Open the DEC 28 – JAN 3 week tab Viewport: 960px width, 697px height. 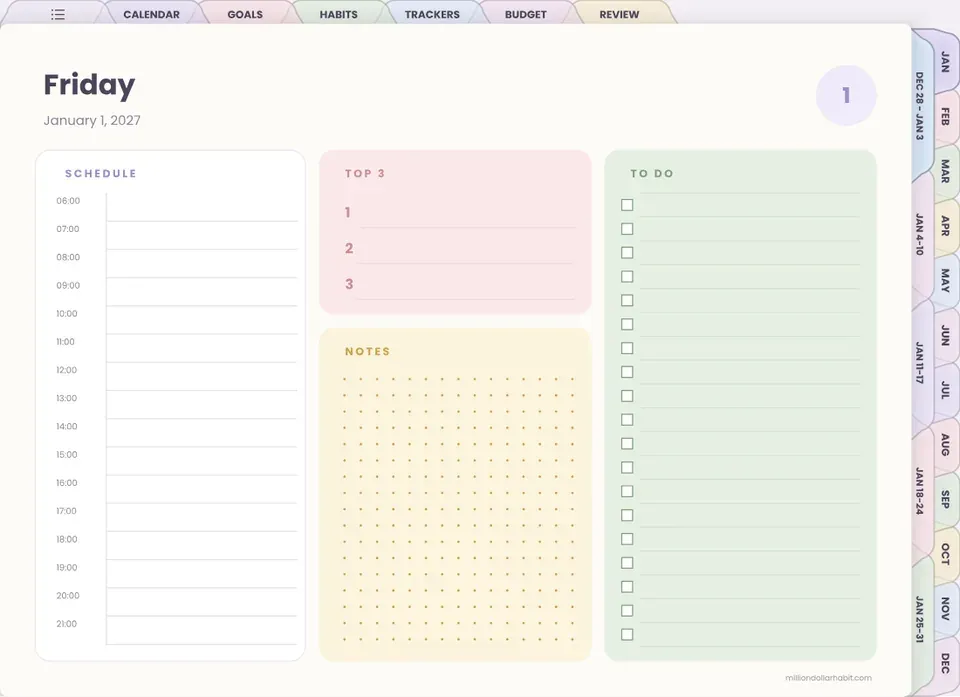coord(920,106)
